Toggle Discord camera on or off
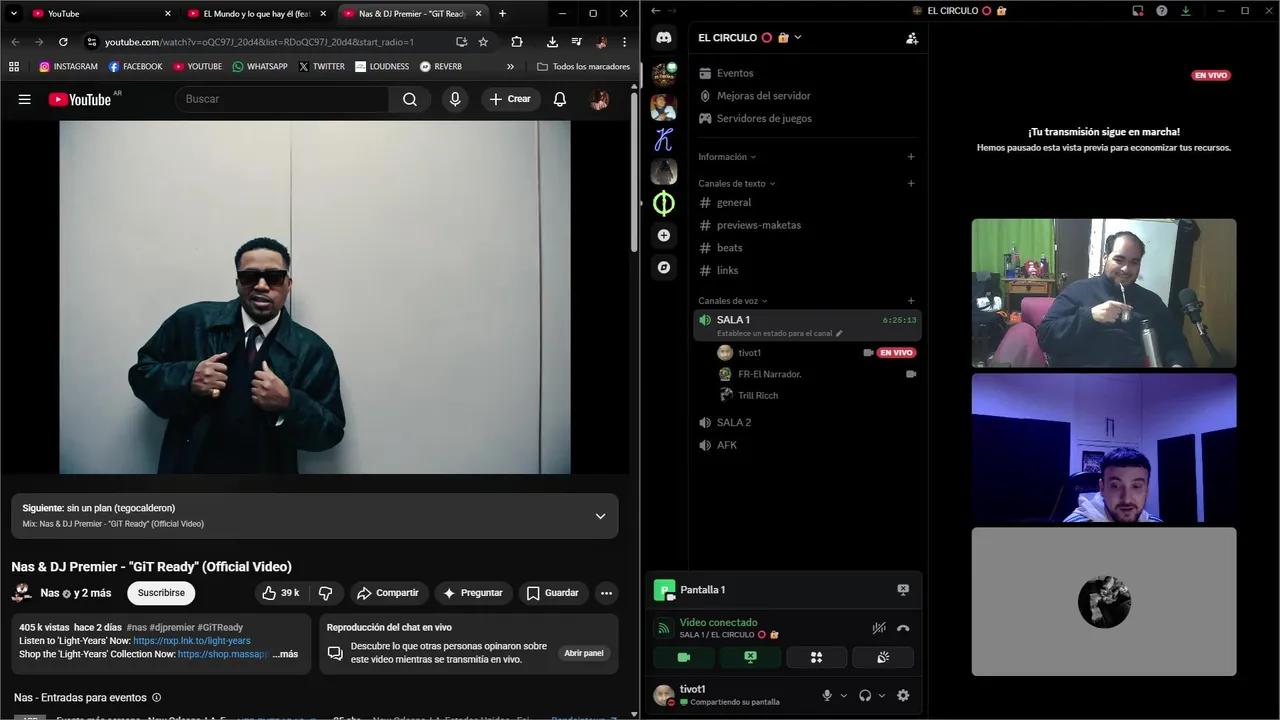The image size is (1280, 720). [684, 657]
